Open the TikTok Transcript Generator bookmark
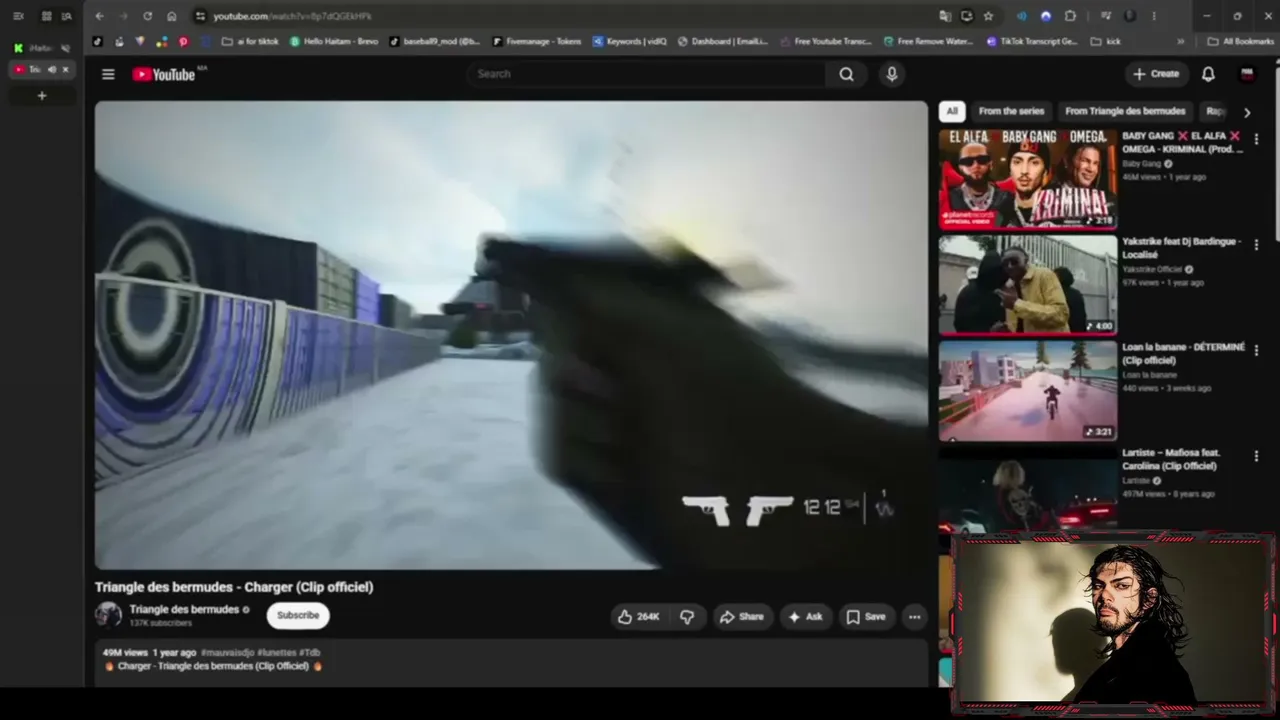1280x720 pixels. (1032, 42)
